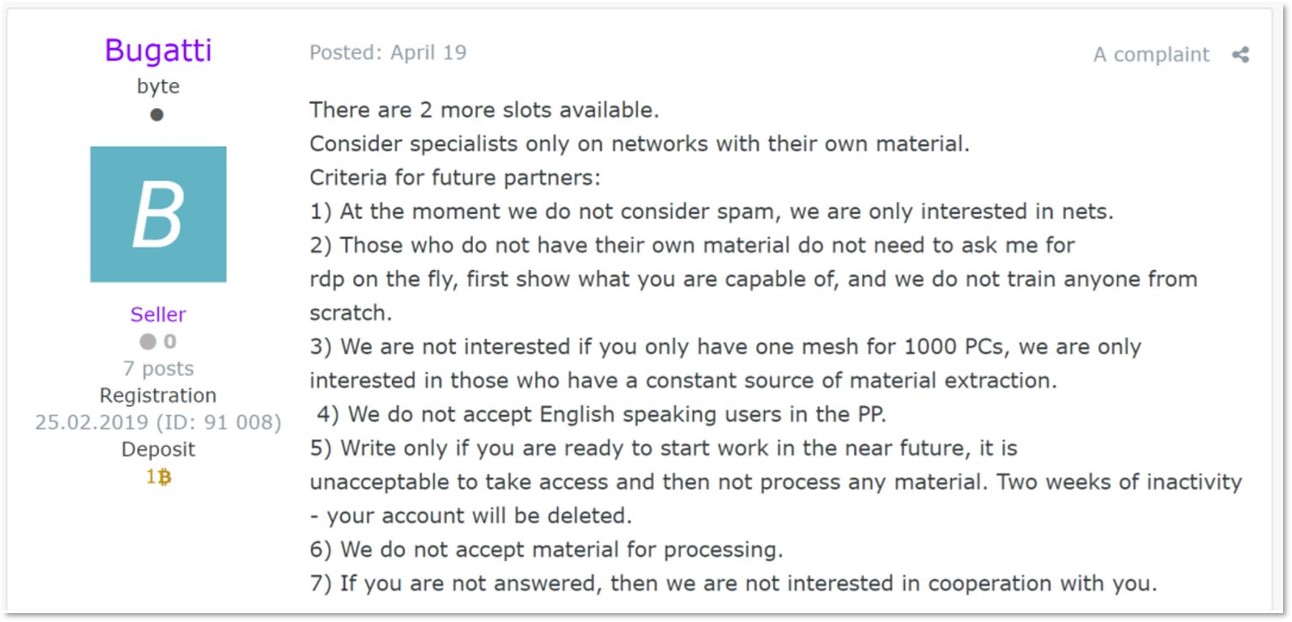This screenshot has width=1292, height=622.
Task: Click criterion 7 about not being answered
Action: pos(733,583)
